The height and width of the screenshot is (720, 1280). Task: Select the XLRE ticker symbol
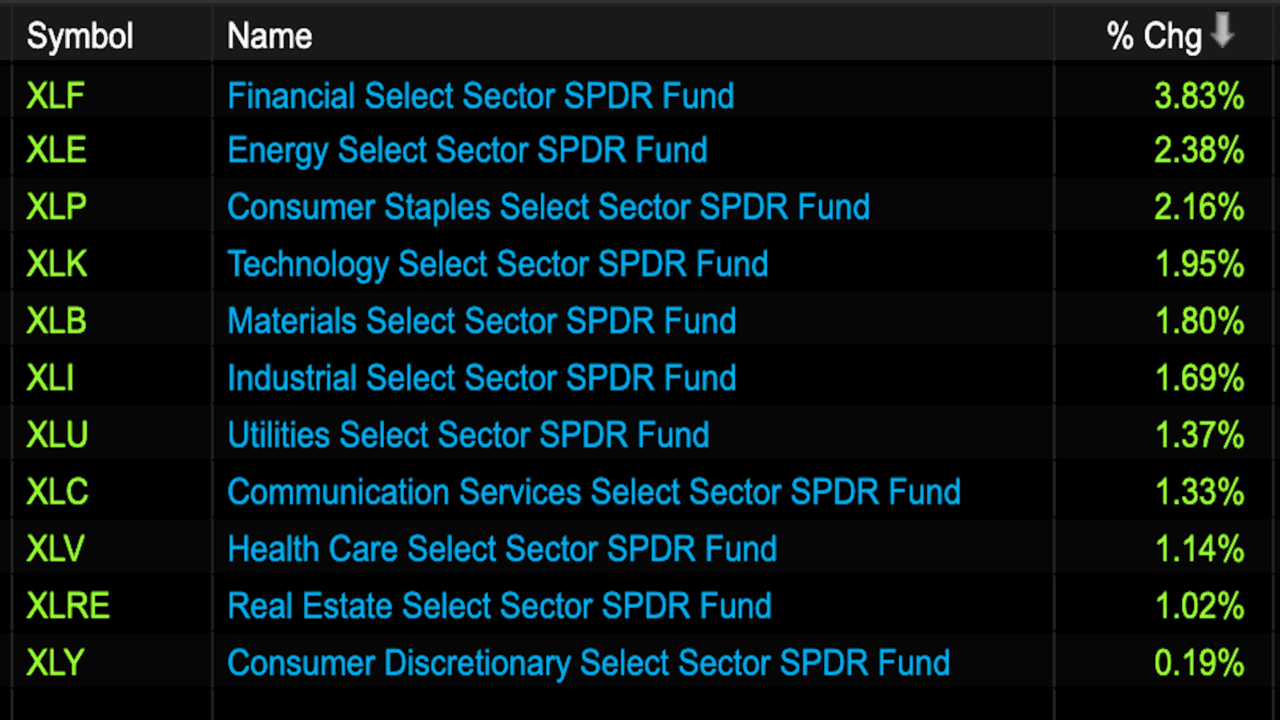[x=68, y=606]
